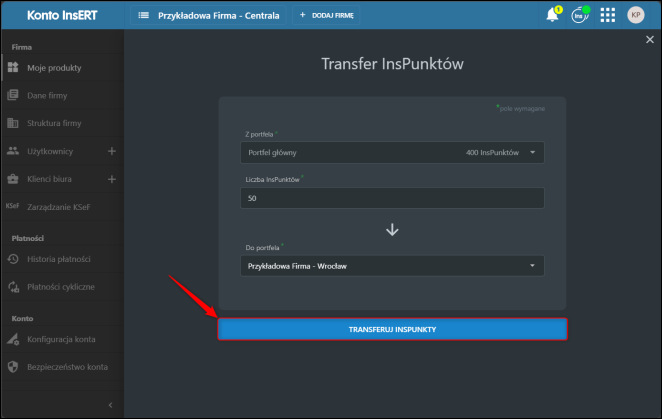The image size is (662, 419).
Task: Switch company via Przykładowa Firma - Centrala selector
Action: tap(209, 15)
